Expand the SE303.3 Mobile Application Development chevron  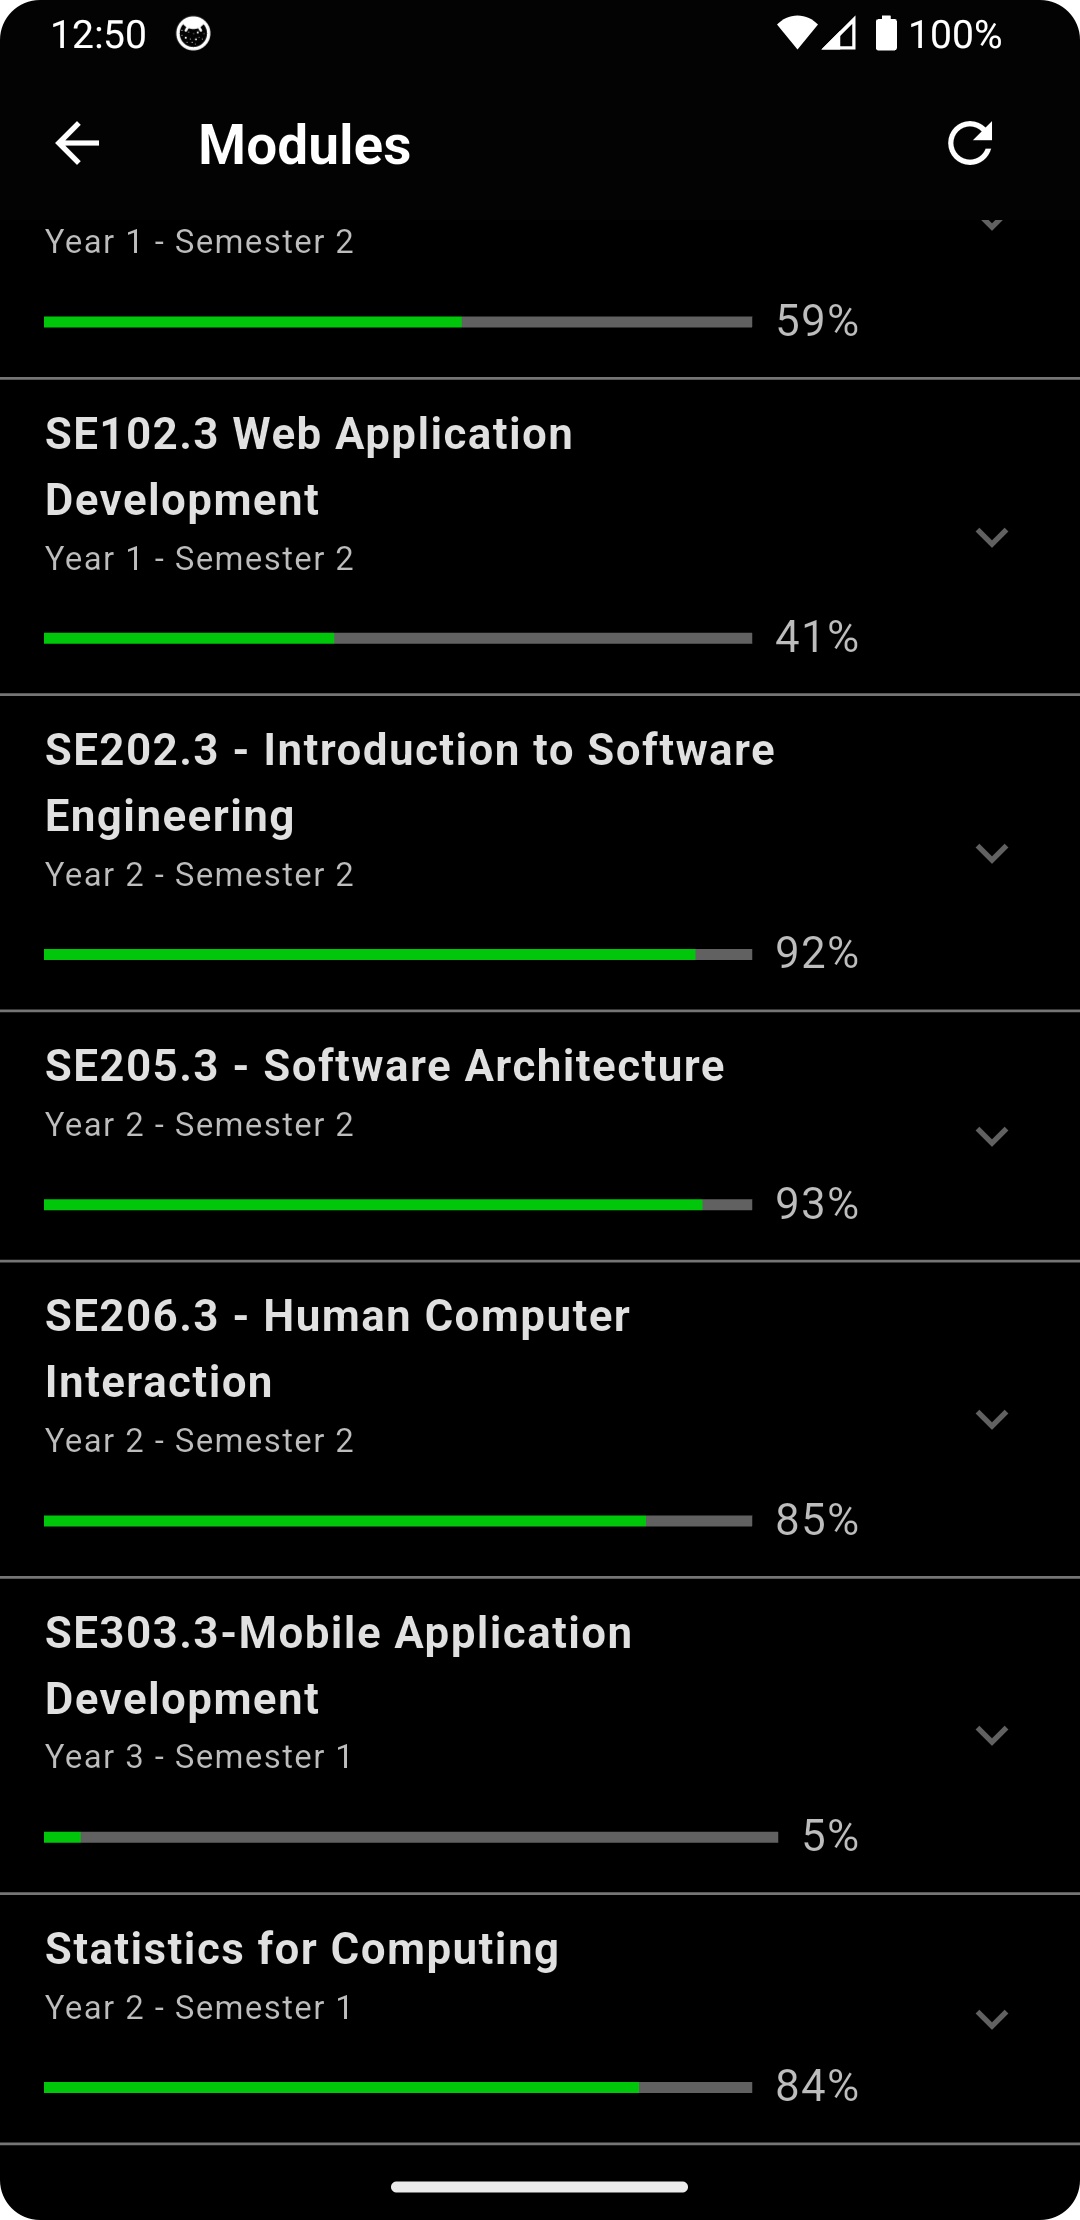(991, 1735)
